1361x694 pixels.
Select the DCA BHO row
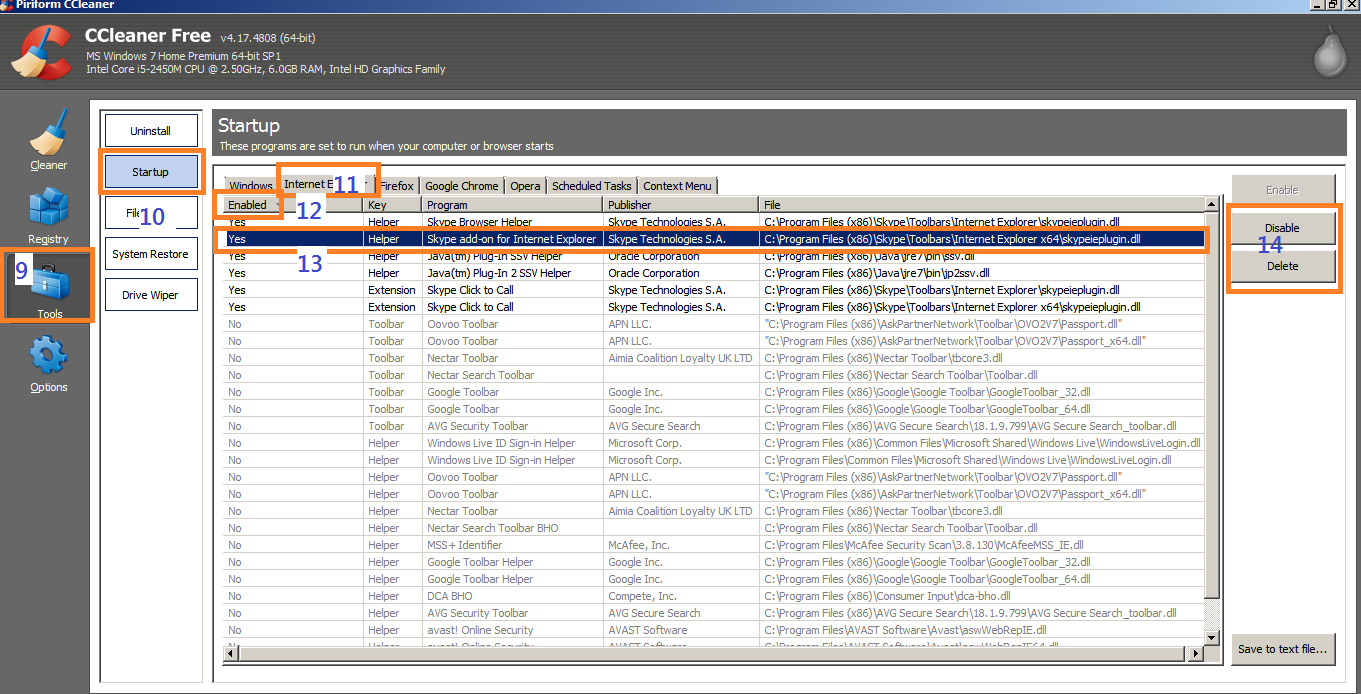(713, 596)
